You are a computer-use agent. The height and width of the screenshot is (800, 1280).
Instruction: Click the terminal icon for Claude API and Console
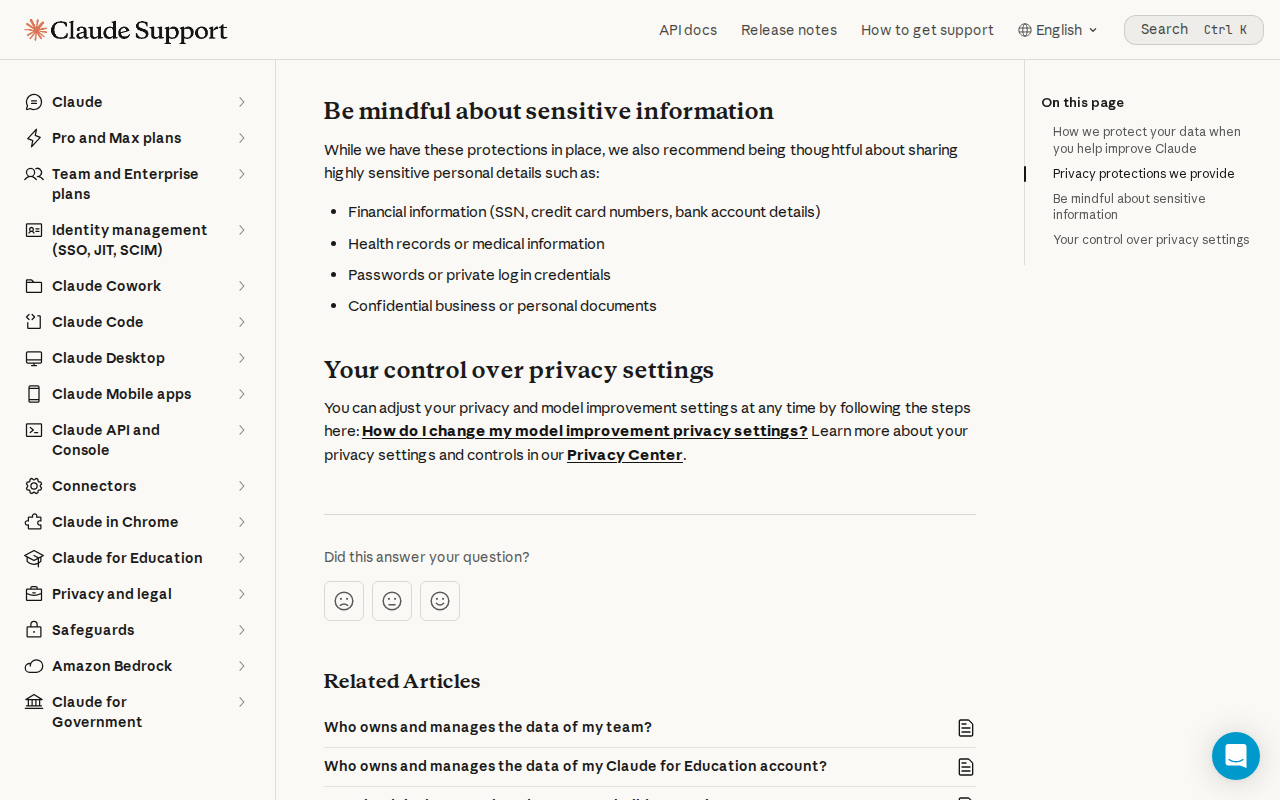click(x=34, y=430)
